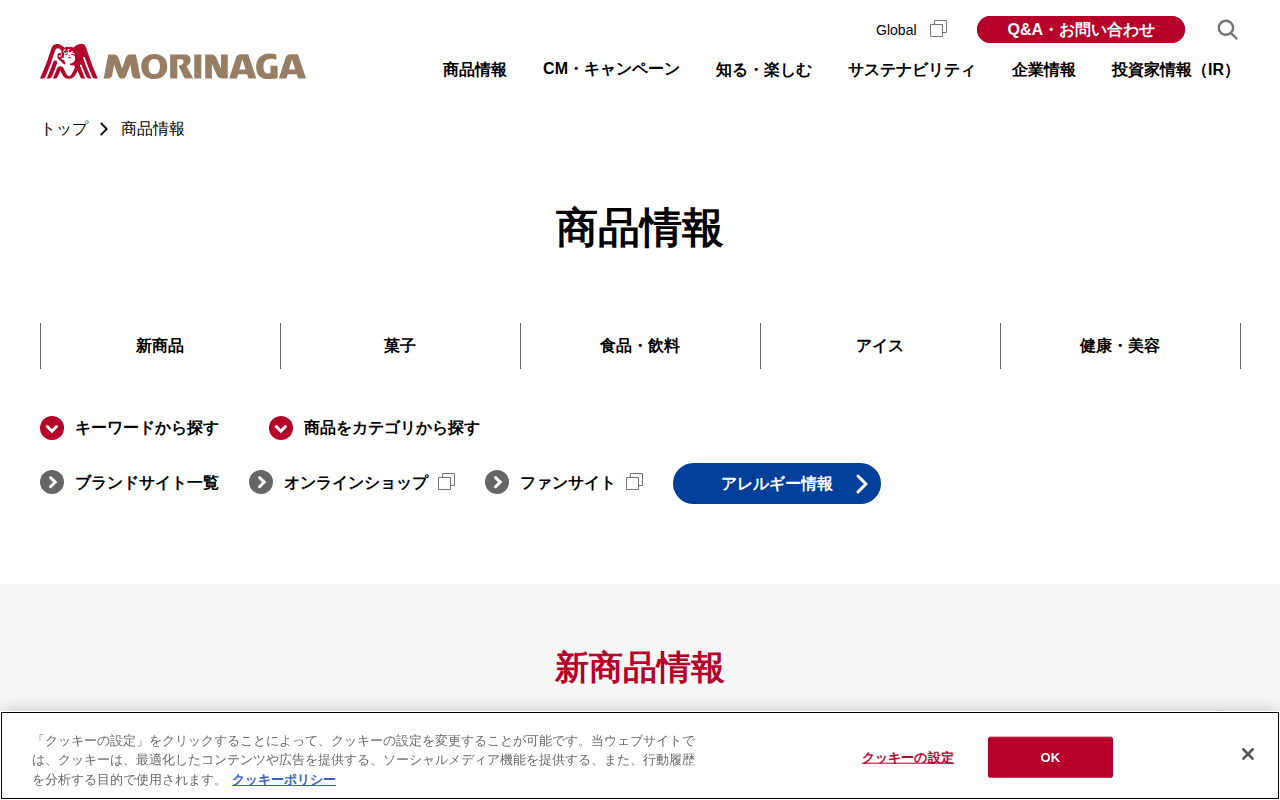Close the cookie banner with X
This screenshot has width=1280, height=800.
(x=1248, y=754)
